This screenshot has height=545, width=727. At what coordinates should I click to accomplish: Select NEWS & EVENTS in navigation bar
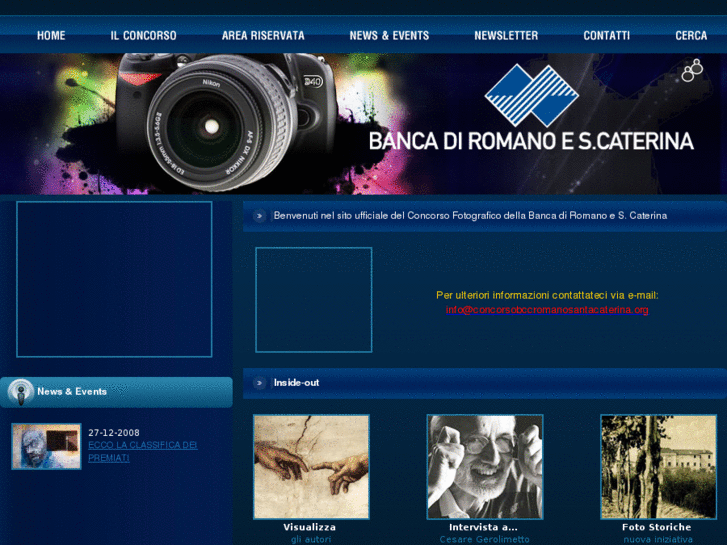[389, 35]
